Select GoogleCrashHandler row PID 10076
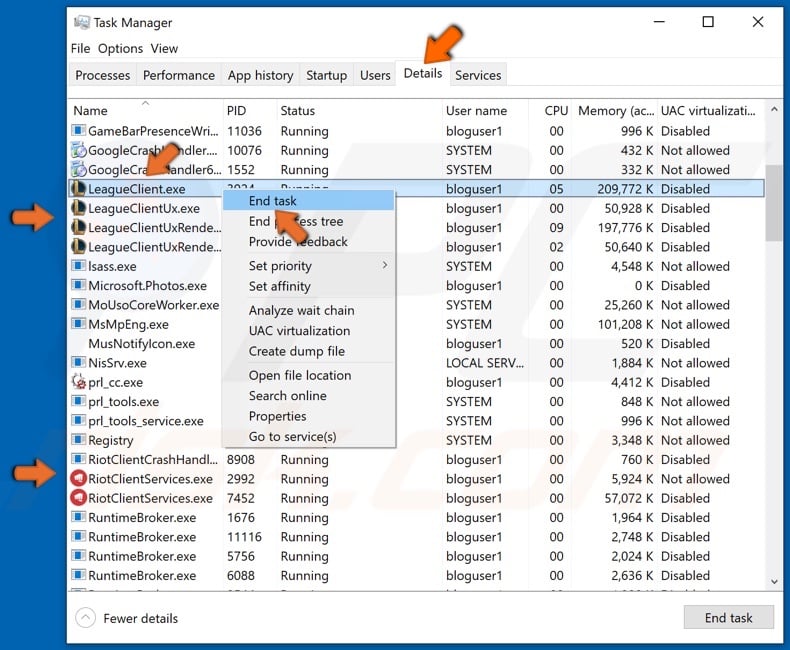The height and width of the screenshot is (650, 790). coord(416,150)
